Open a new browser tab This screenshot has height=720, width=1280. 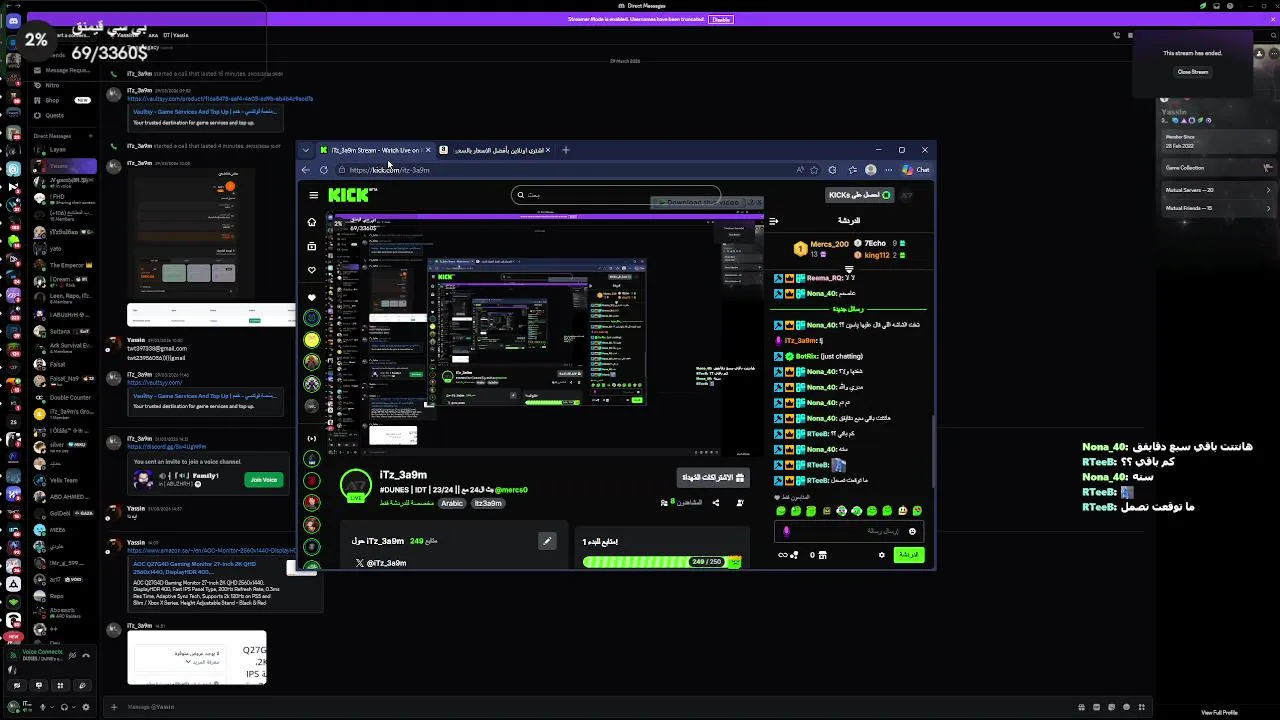(566, 150)
